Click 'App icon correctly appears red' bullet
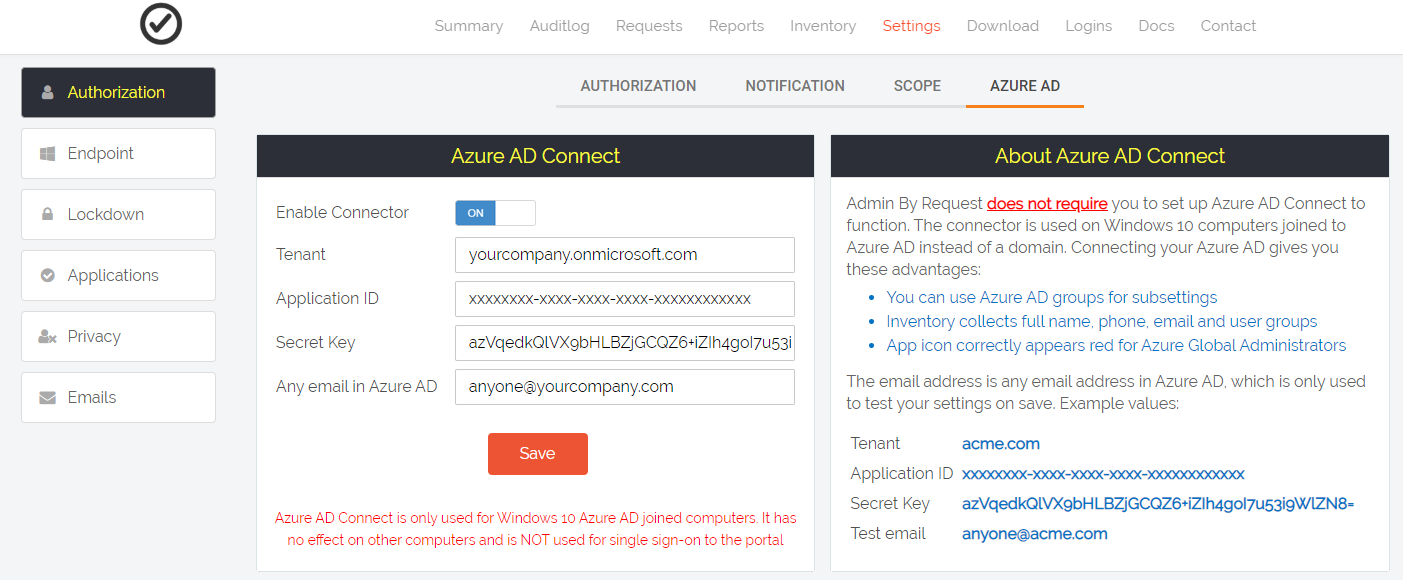 (1116, 345)
